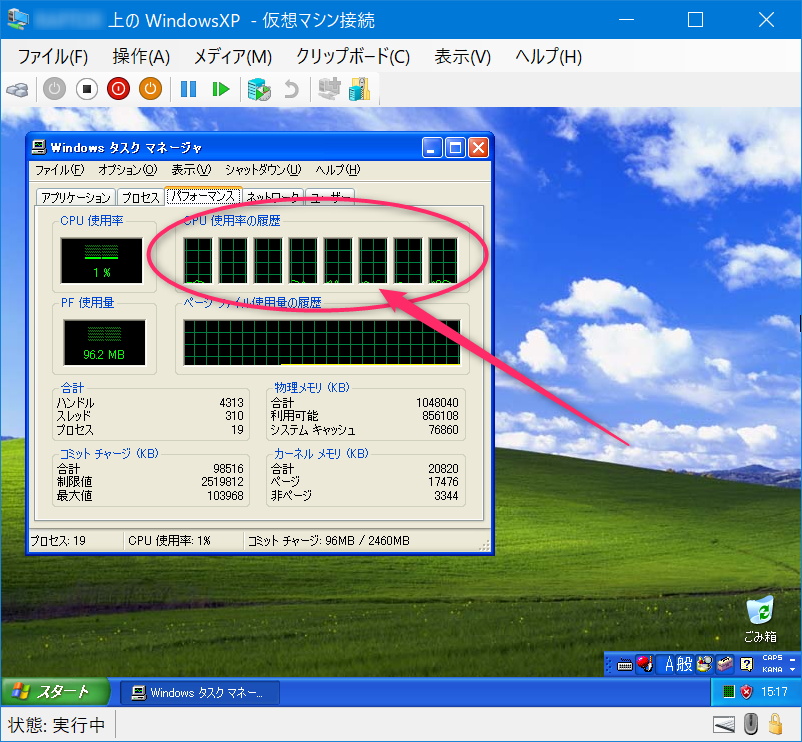
Task: Click the keyboard icon in the language bar
Action: pos(625,665)
